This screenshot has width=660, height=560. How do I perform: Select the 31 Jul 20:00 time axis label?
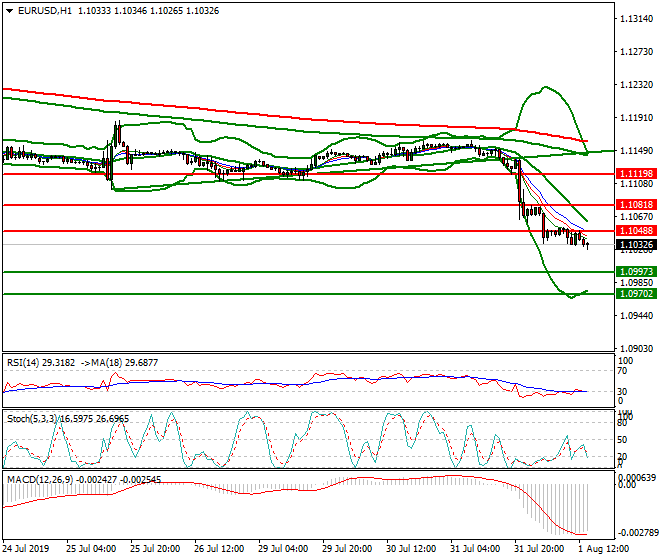click(539, 549)
